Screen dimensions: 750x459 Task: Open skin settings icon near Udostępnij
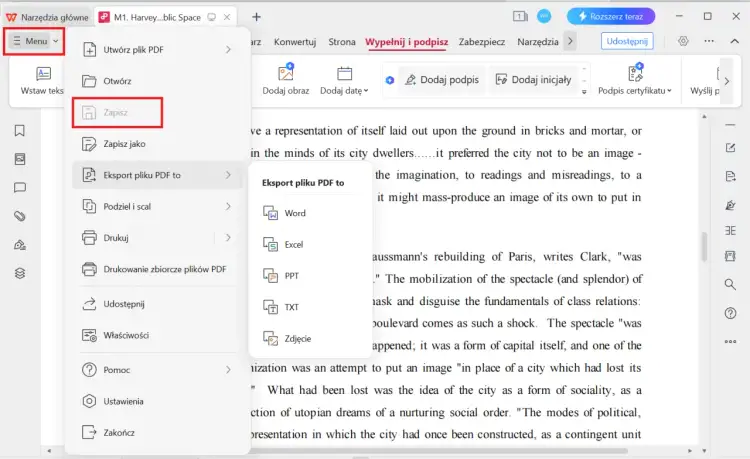point(683,41)
